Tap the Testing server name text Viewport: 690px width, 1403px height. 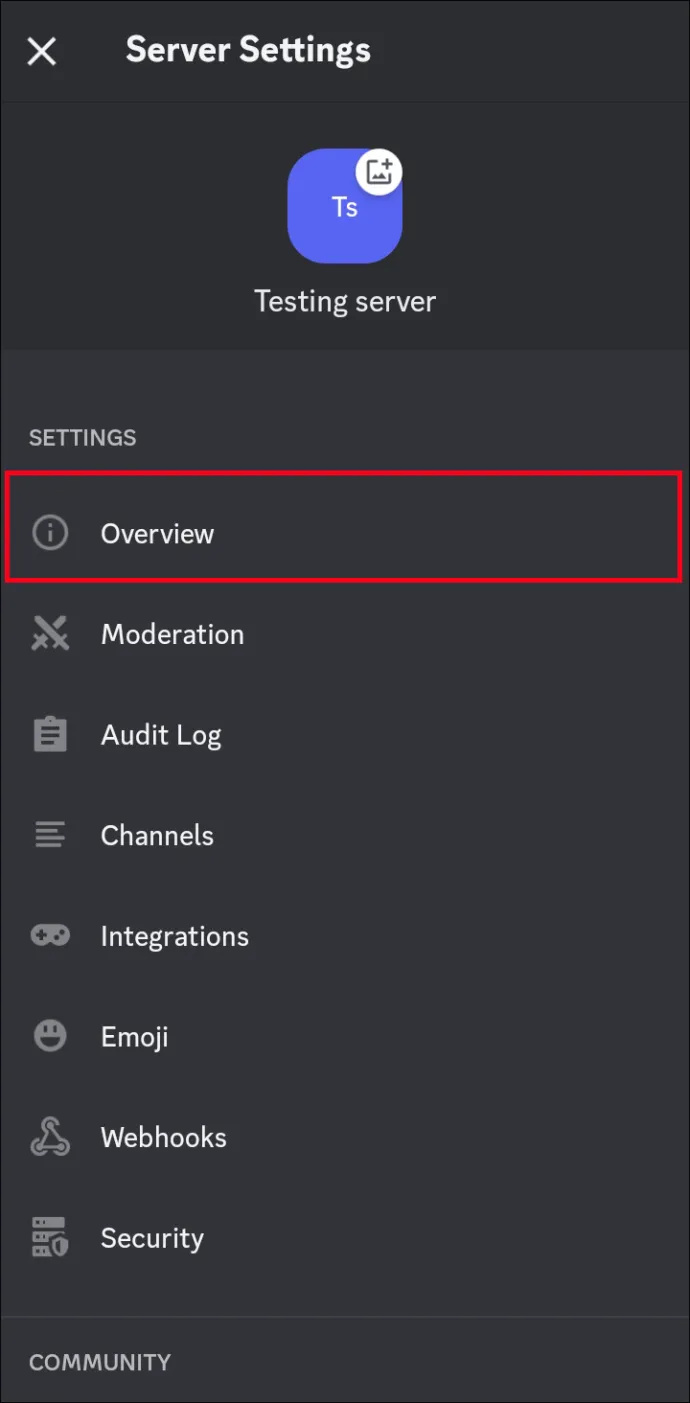345,301
